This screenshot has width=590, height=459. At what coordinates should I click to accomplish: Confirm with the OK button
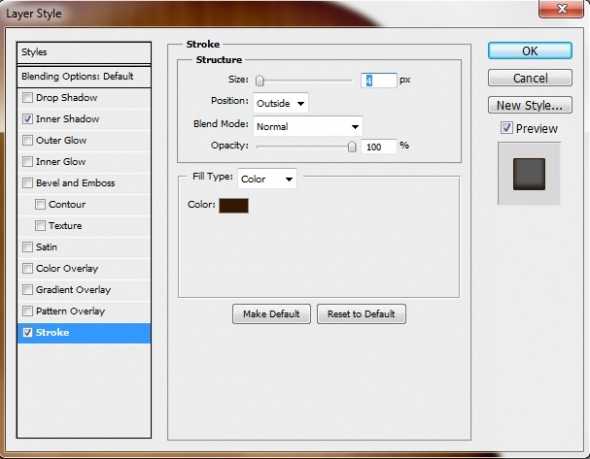(x=530, y=51)
